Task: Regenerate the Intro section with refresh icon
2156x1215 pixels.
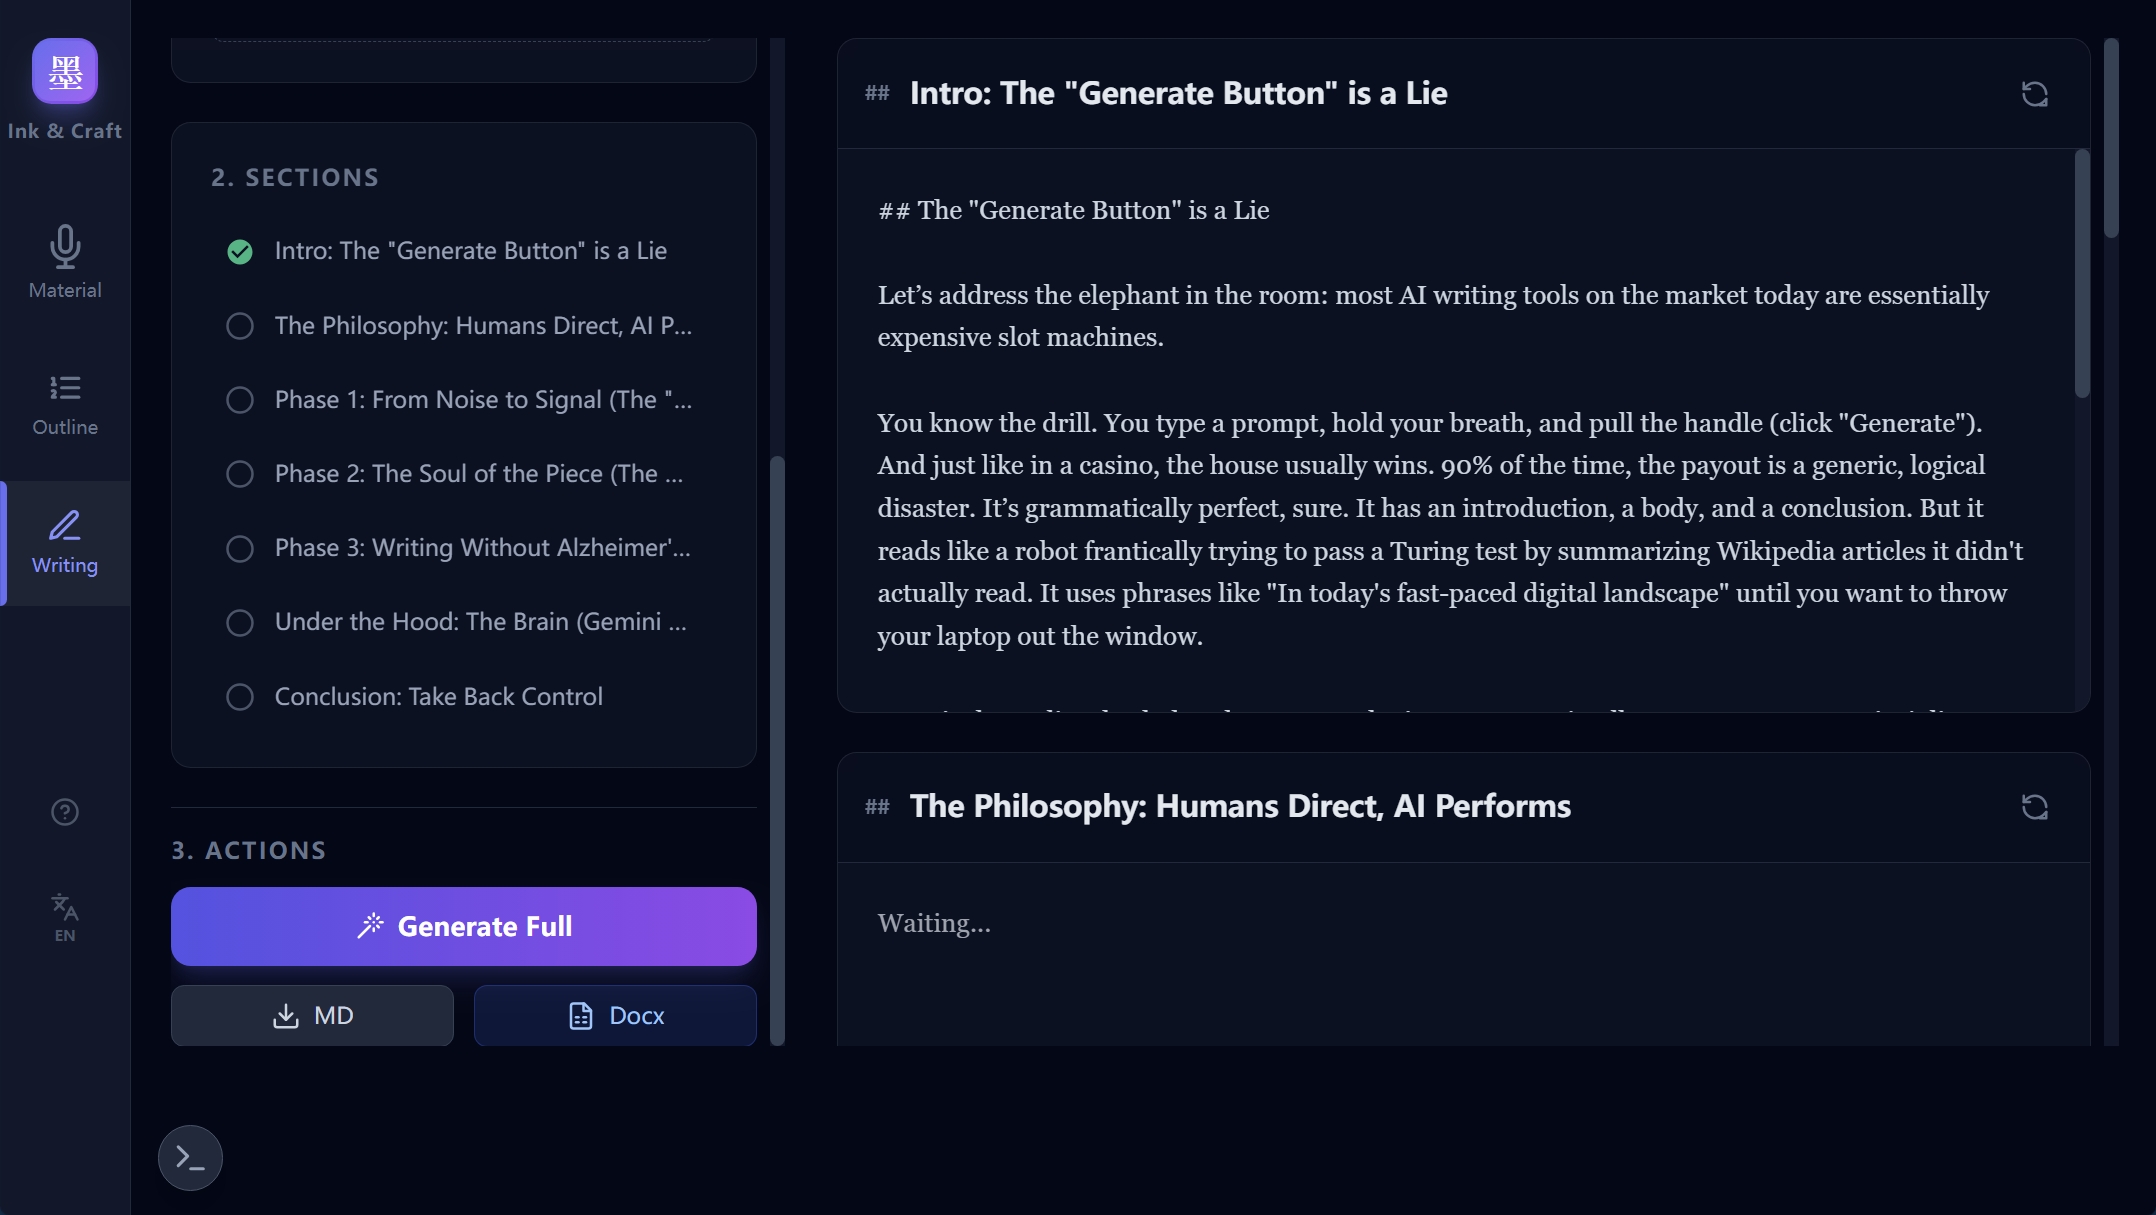Action: pyautogui.click(x=2034, y=94)
